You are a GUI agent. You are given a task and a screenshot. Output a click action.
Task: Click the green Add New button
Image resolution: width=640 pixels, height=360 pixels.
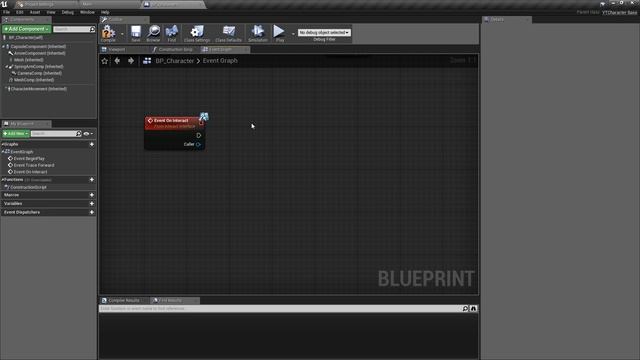pos(16,133)
